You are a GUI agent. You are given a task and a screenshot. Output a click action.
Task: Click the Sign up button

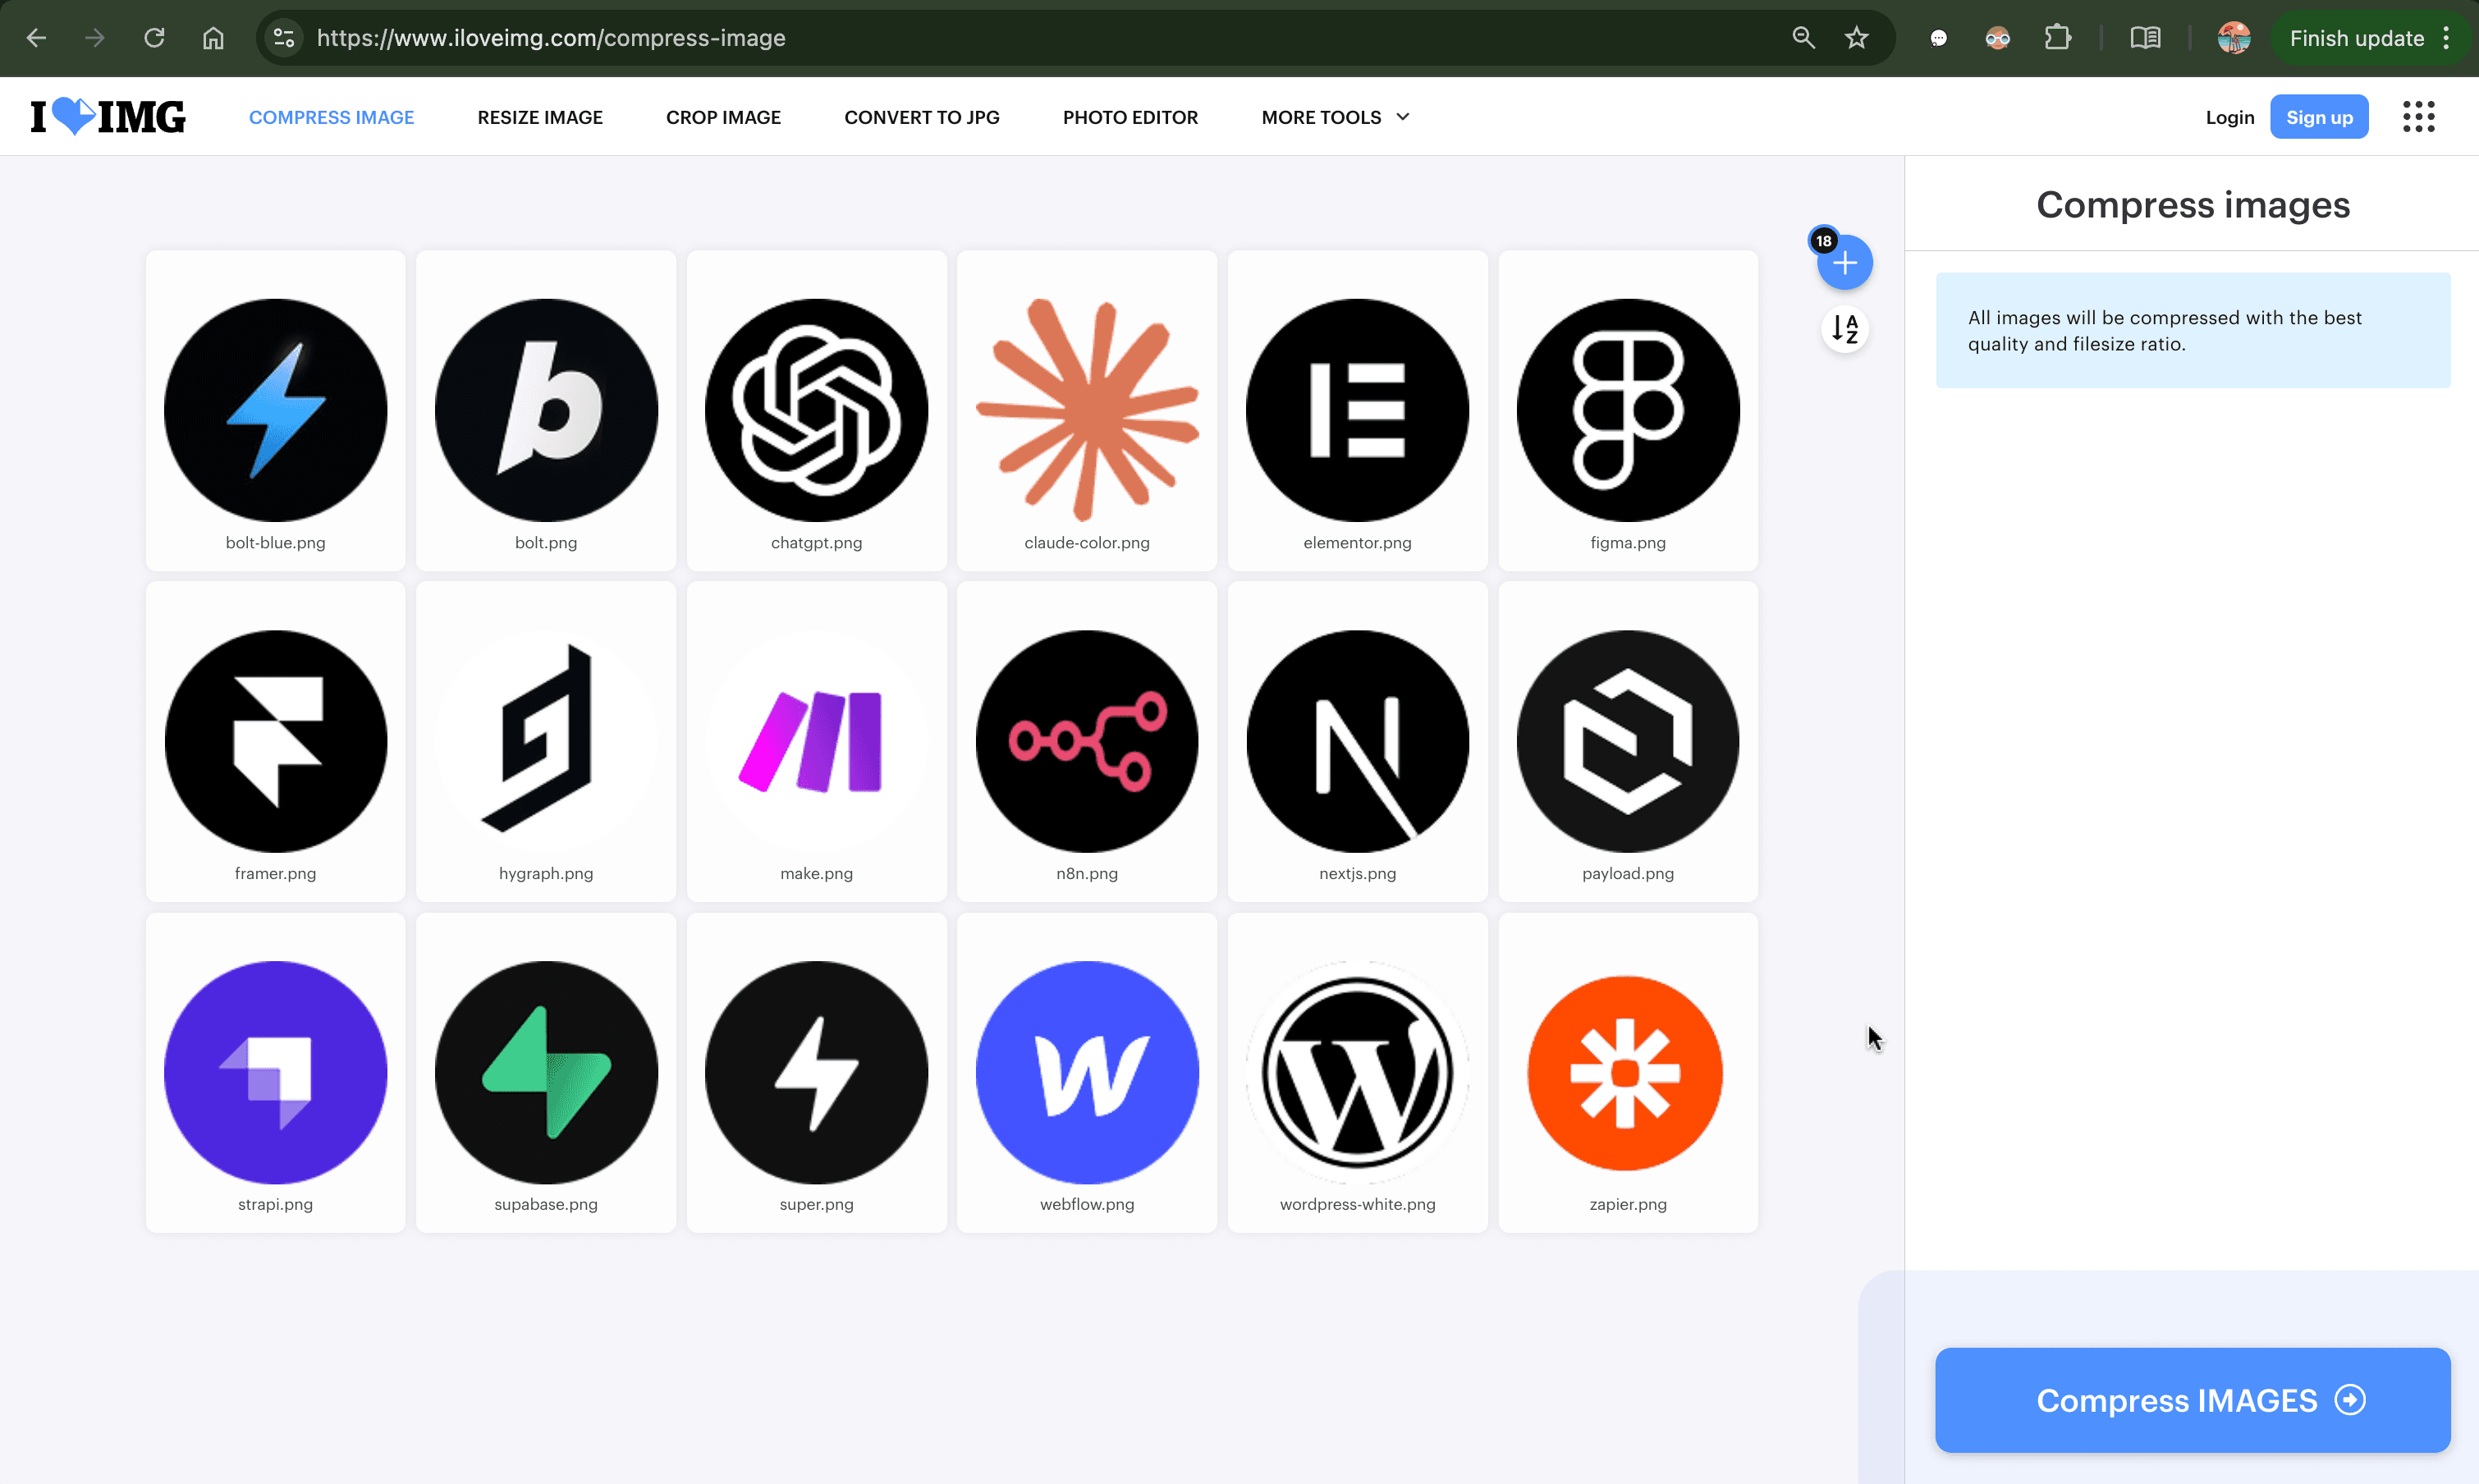click(x=2318, y=117)
